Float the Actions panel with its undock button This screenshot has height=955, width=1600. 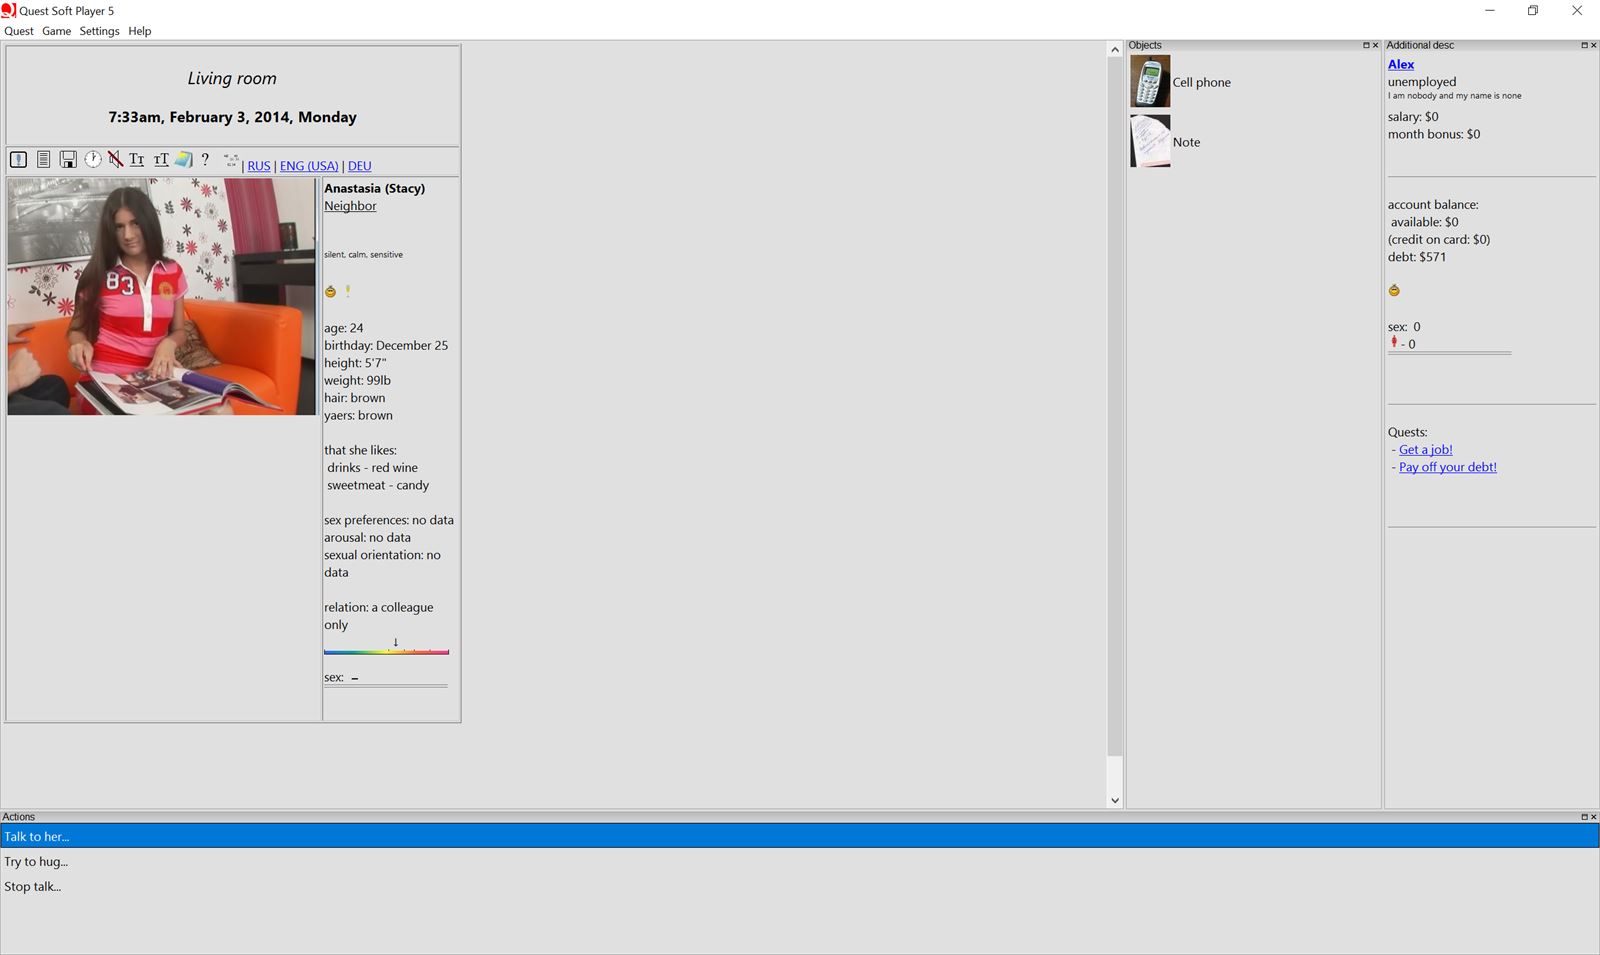click(1584, 817)
